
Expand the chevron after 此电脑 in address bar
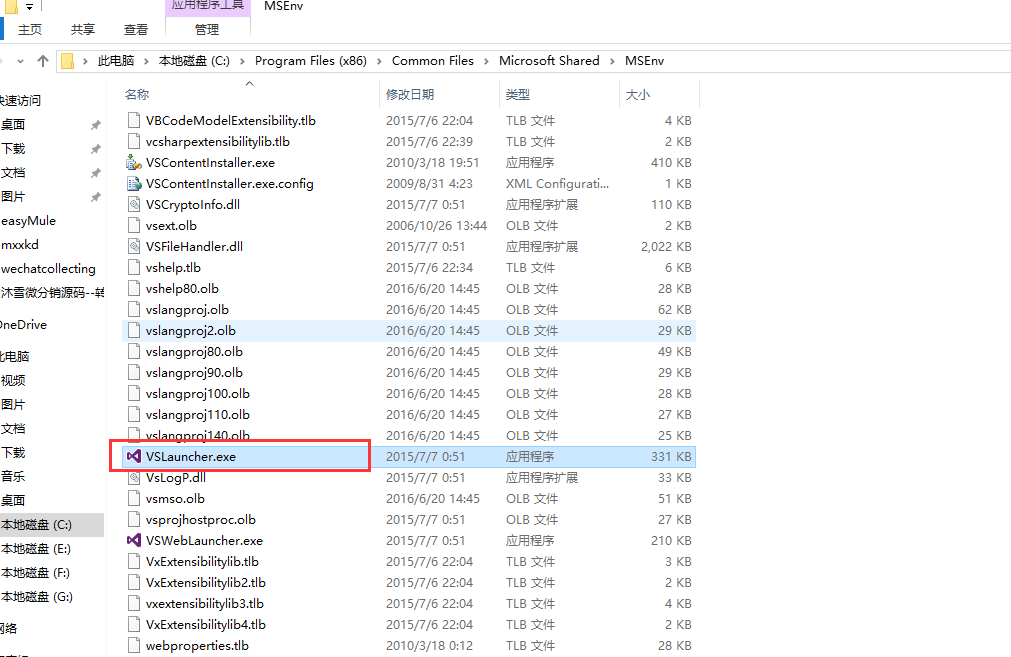coord(146,61)
